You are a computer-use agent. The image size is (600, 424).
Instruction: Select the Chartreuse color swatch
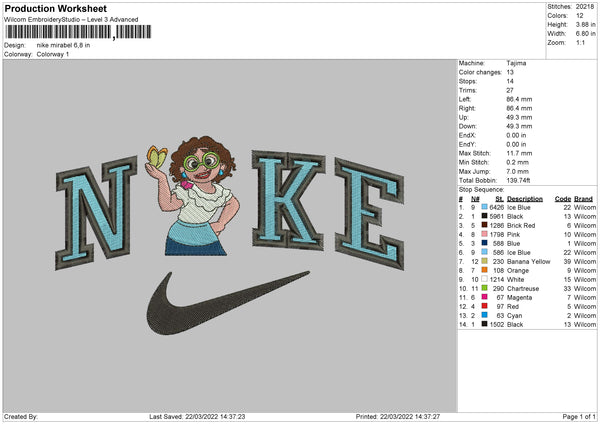tap(484, 288)
